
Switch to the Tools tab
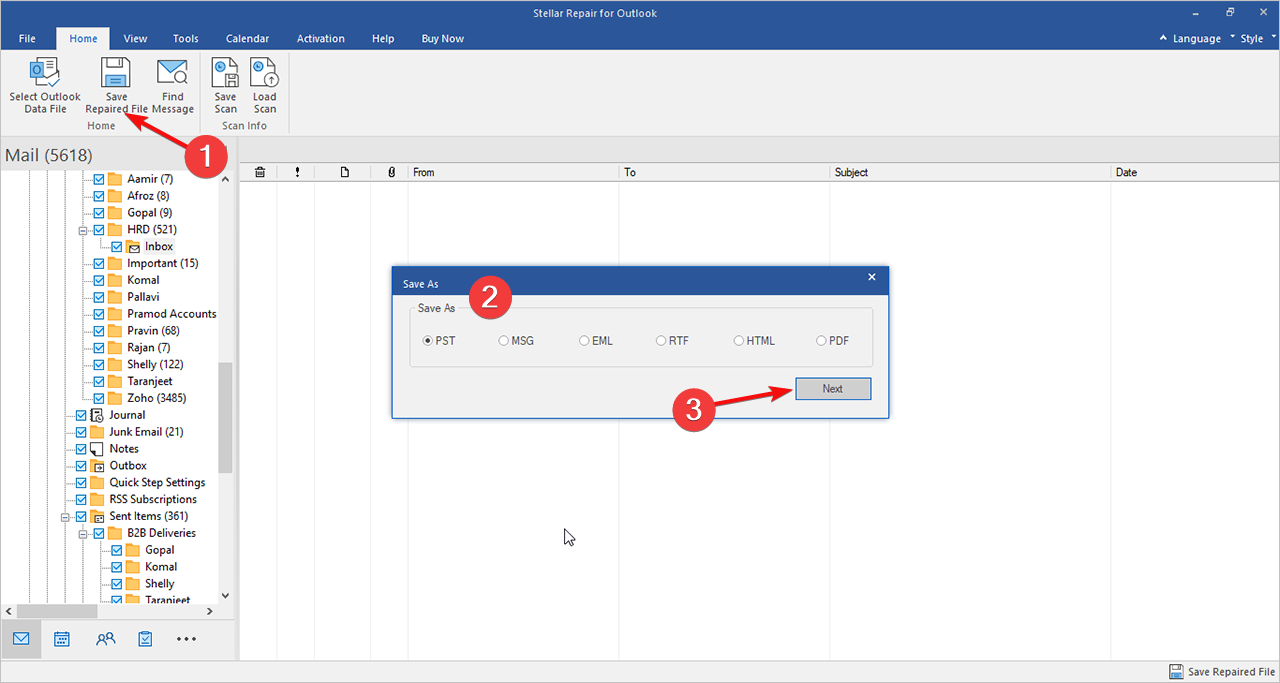[186, 38]
